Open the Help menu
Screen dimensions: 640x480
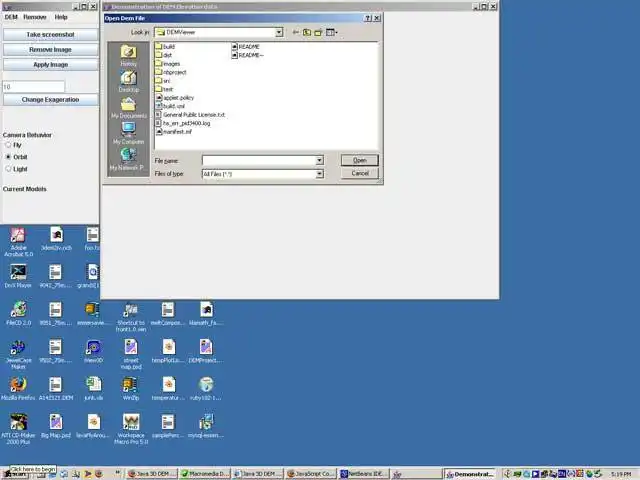[x=61, y=17]
